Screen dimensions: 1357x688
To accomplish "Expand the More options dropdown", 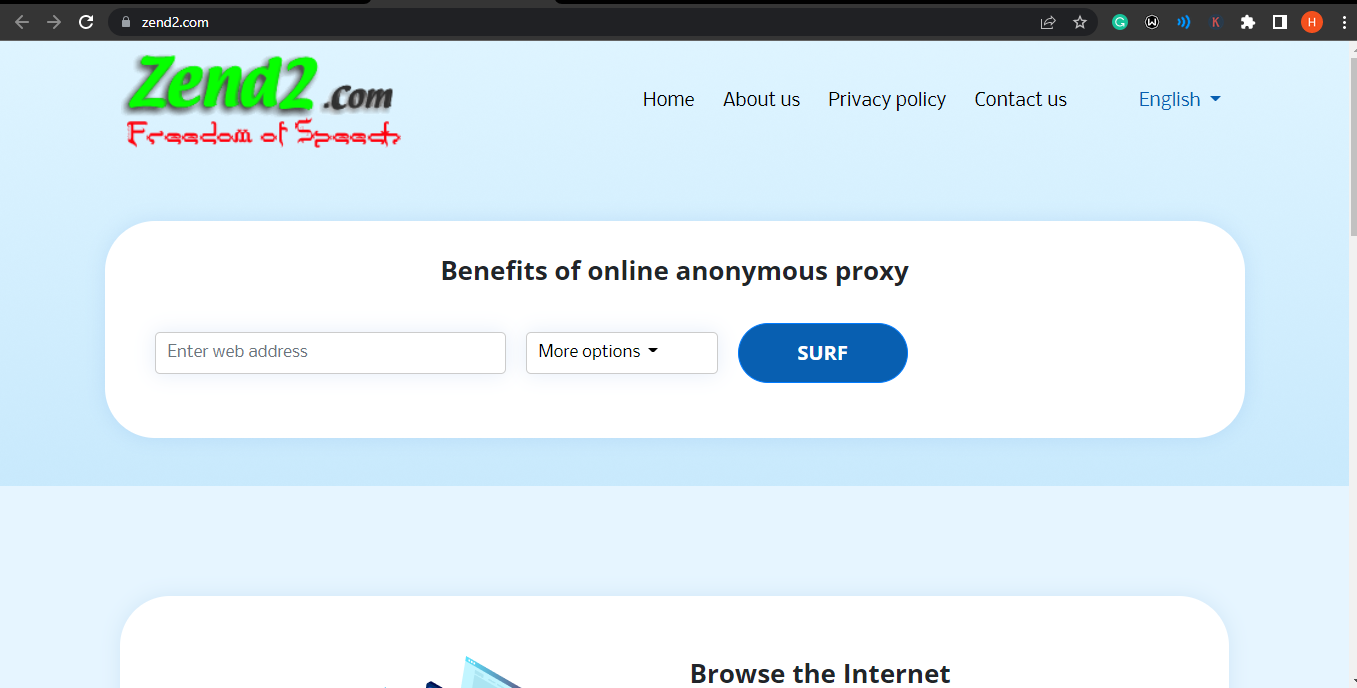I will 622,353.
